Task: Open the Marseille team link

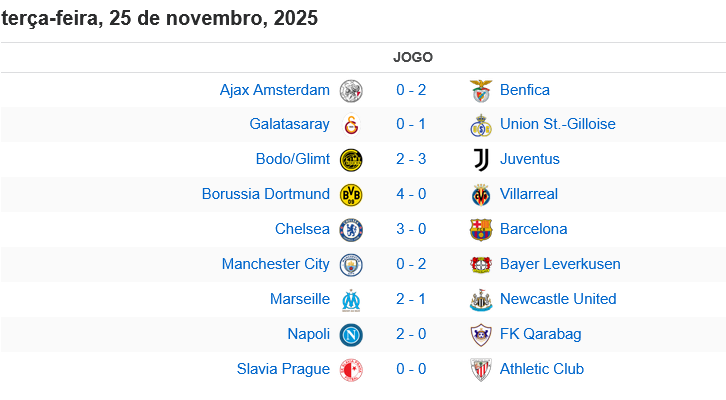Action: 300,299
